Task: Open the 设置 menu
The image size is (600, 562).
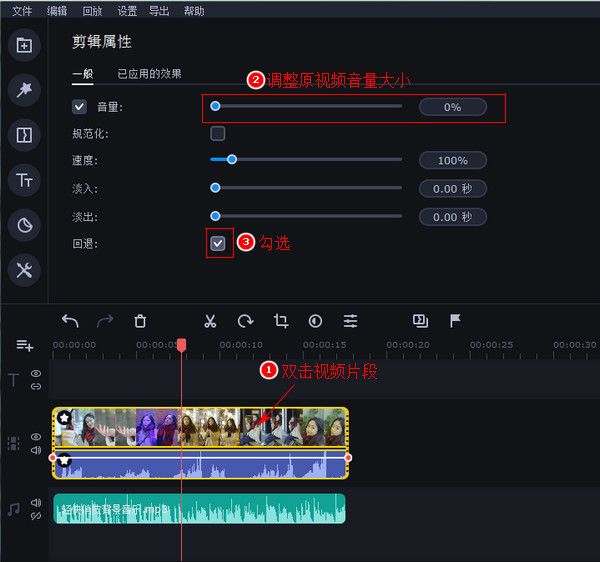Action: coord(127,11)
